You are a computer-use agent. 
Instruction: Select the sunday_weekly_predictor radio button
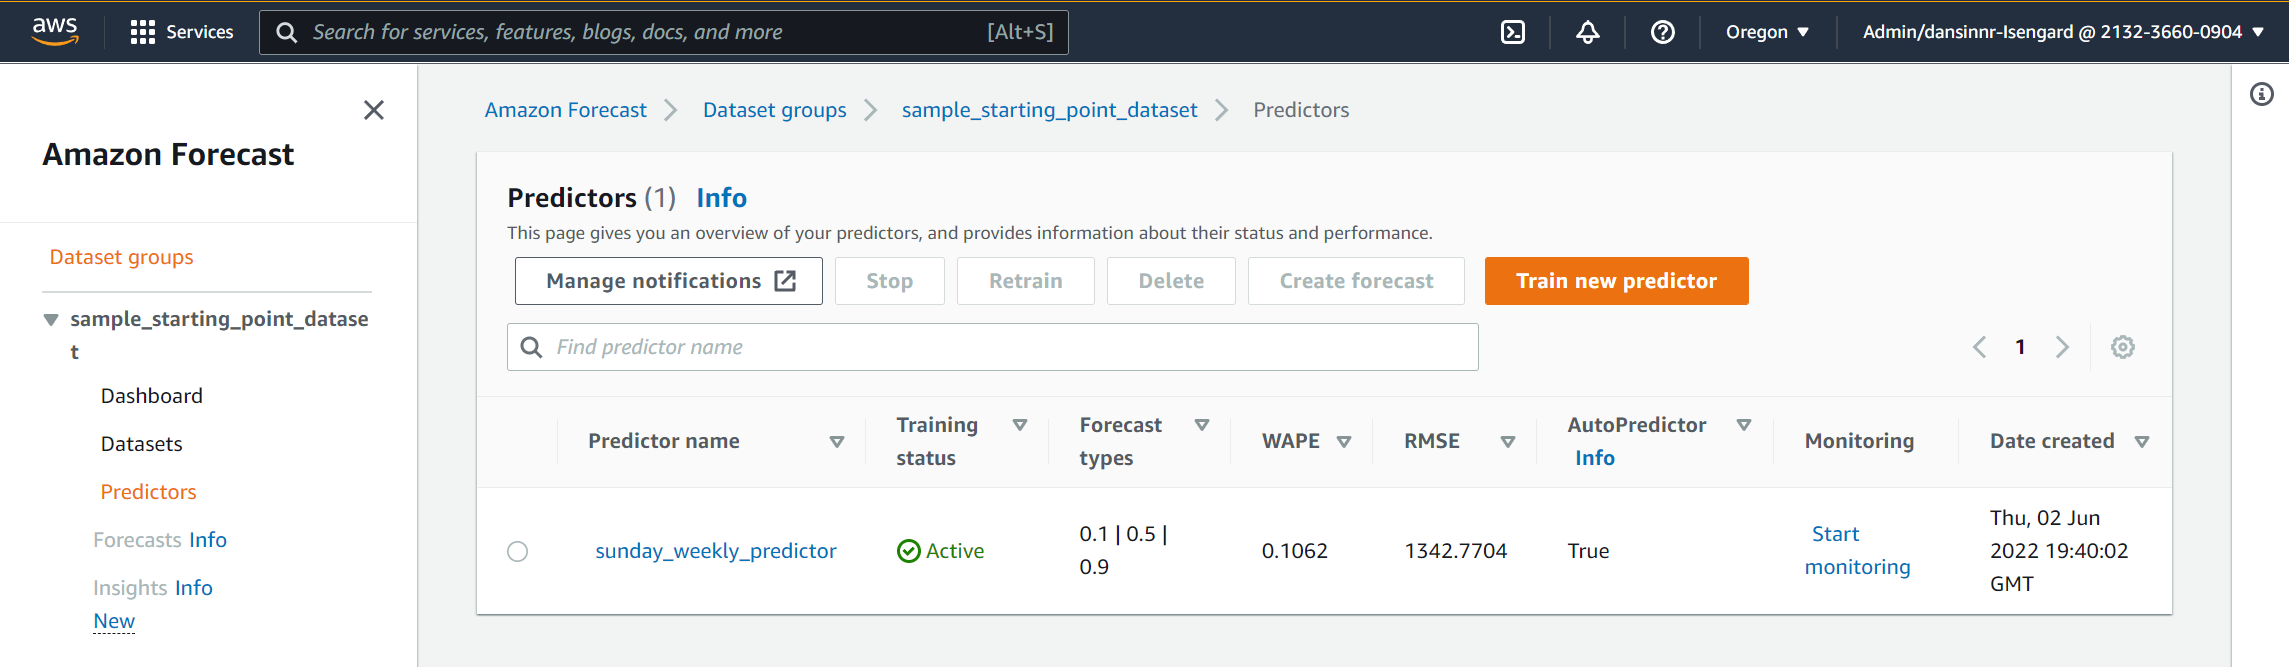tap(517, 551)
